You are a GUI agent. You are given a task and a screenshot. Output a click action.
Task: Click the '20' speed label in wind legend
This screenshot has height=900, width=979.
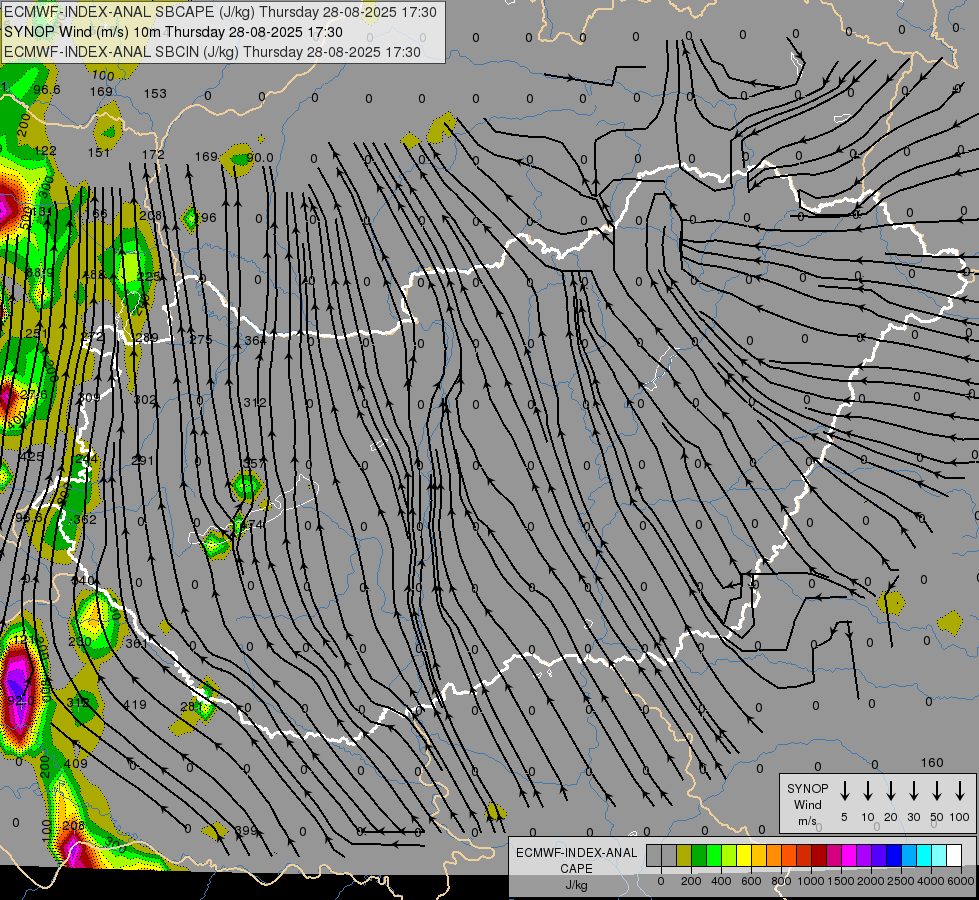[890, 817]
